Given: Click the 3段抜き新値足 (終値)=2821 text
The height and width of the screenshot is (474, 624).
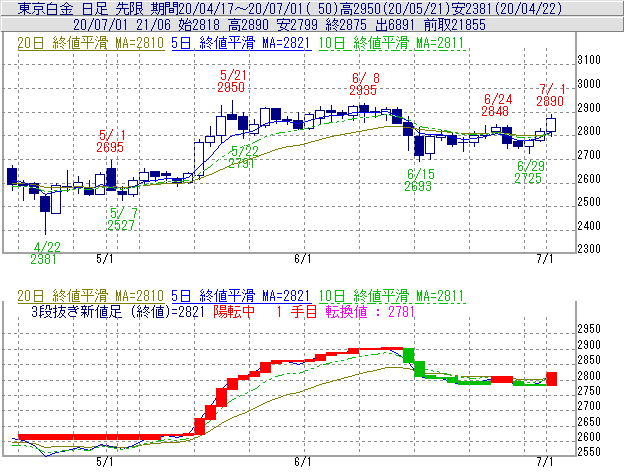Looking at the screenshot, I should pos(118,312).
